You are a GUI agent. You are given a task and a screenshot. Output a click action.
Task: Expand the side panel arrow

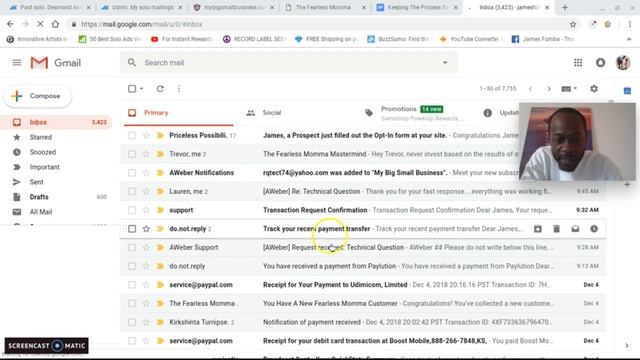tap(627, 346)
